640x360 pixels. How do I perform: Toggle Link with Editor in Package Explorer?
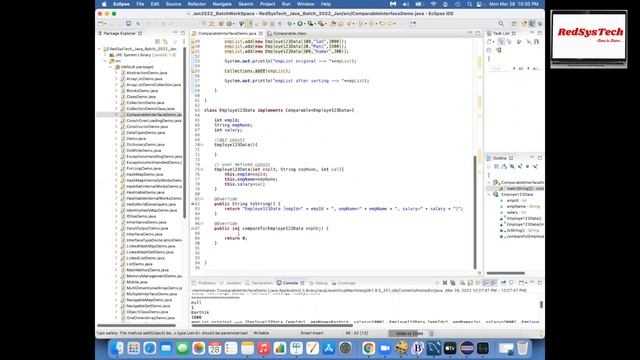pos(165,42)
